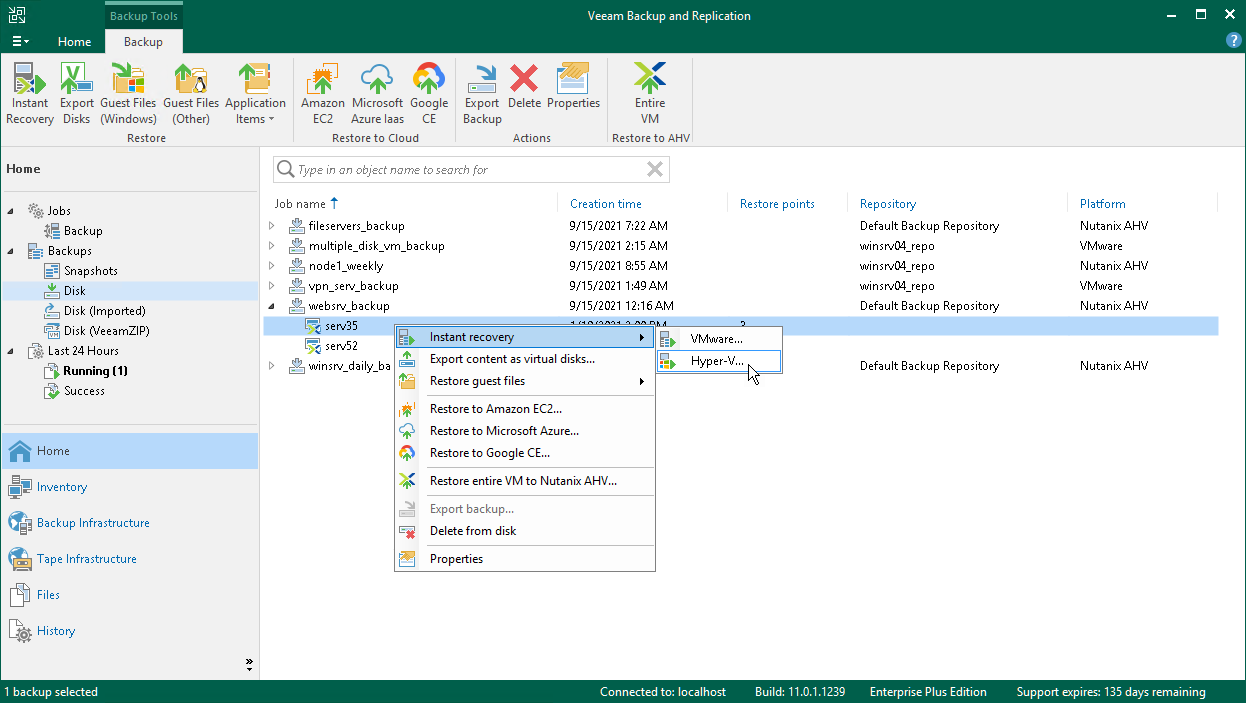Collapse the Backups tree node
This screenshot has height=703, width=1246.
pos(11,251)
